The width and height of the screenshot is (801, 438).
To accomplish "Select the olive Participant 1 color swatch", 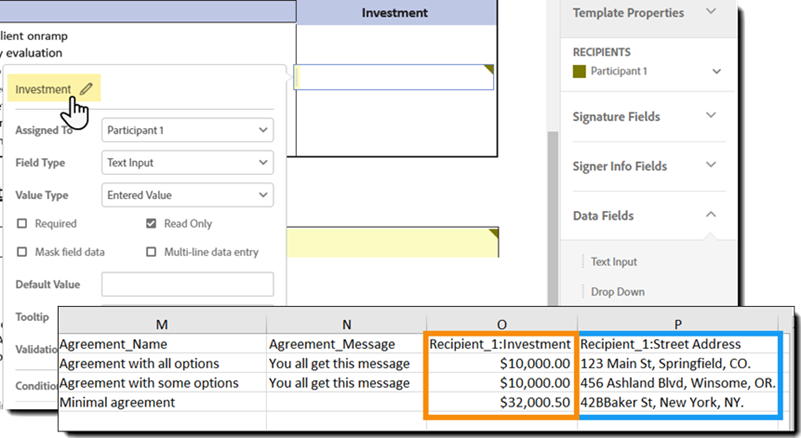I will [x=578, y=72].
